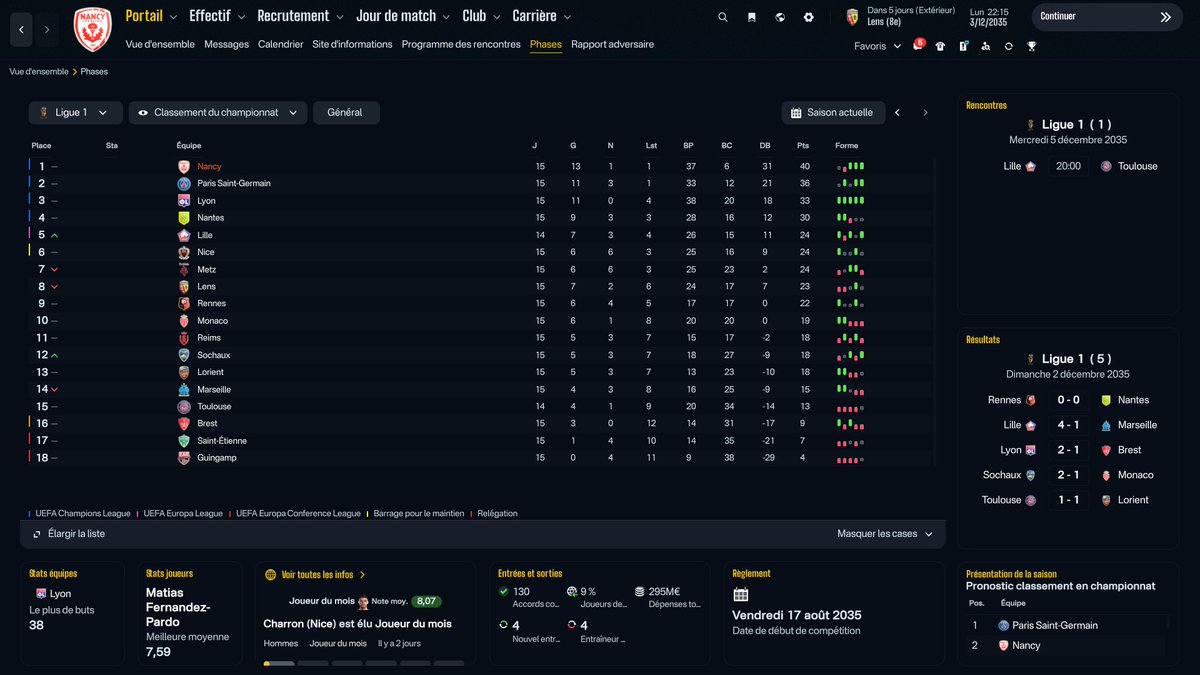This screenshot has width=1200, height=675.
Task: Go to previous season with left arrow
Action: pos(897,113)
